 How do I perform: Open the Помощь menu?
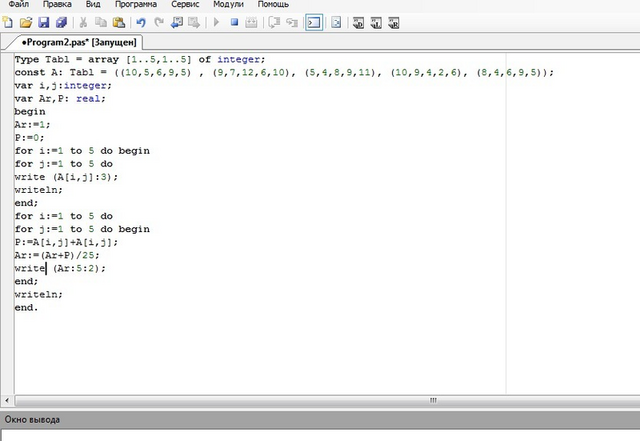pyautogui.click(x=273, y=4)
